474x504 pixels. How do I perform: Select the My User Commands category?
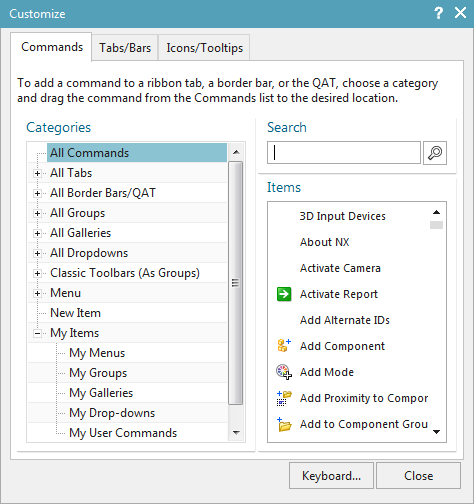123,433
